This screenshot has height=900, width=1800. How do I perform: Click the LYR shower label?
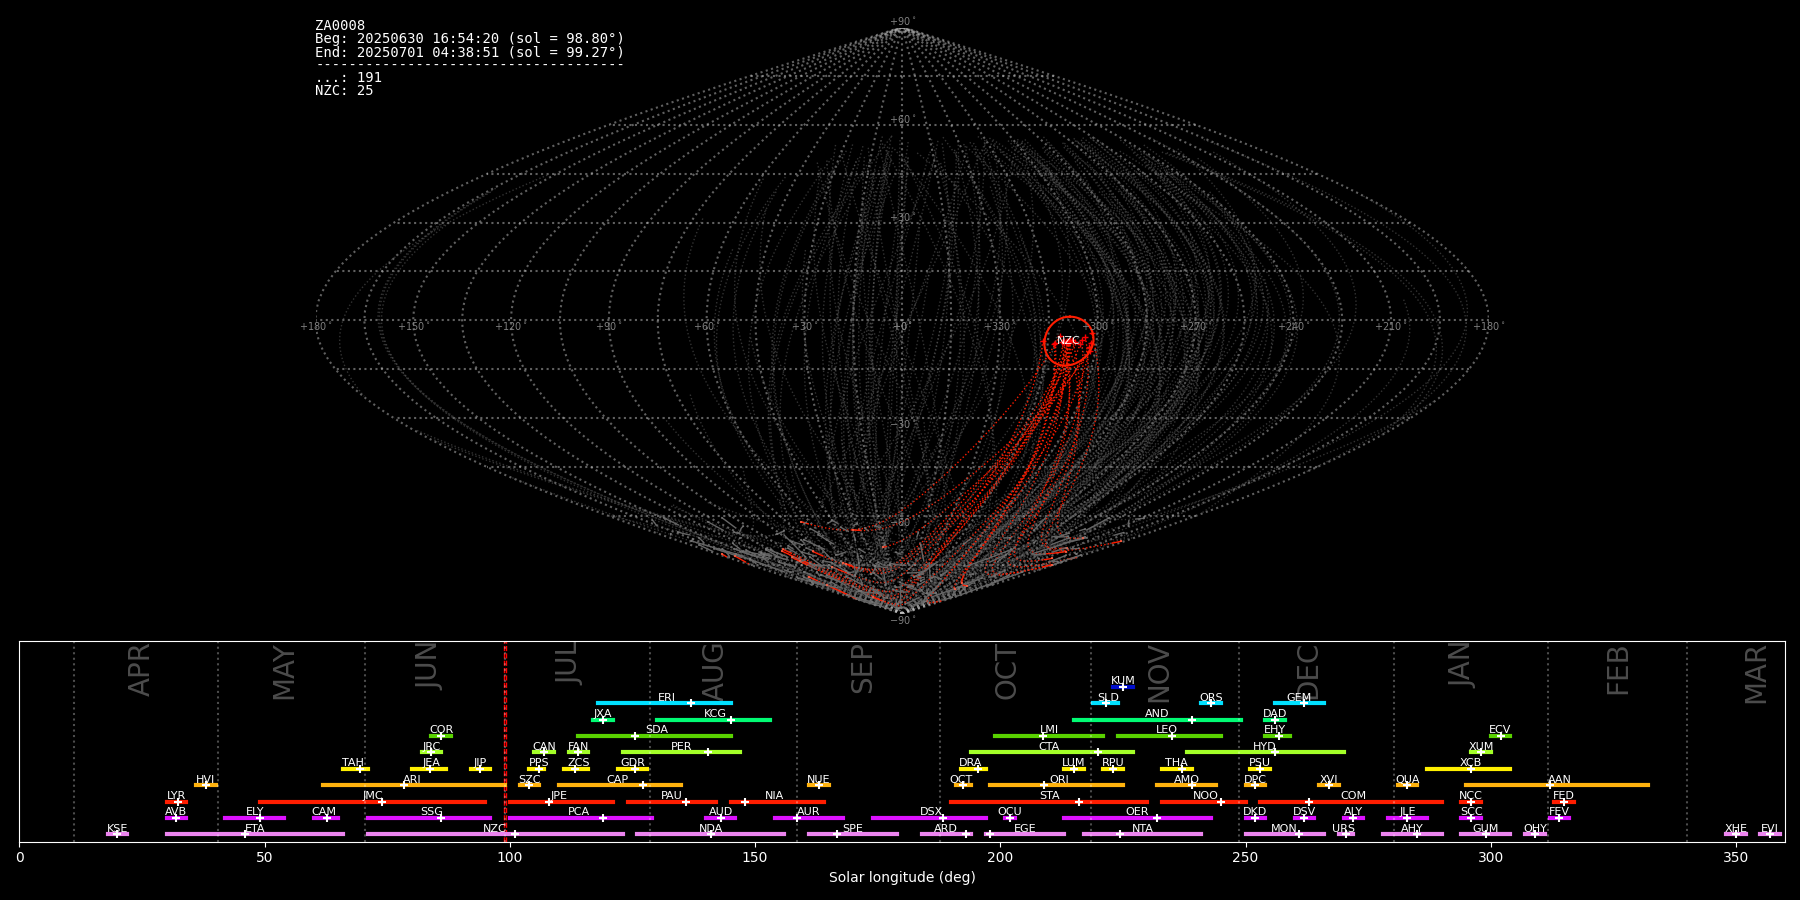176,795
